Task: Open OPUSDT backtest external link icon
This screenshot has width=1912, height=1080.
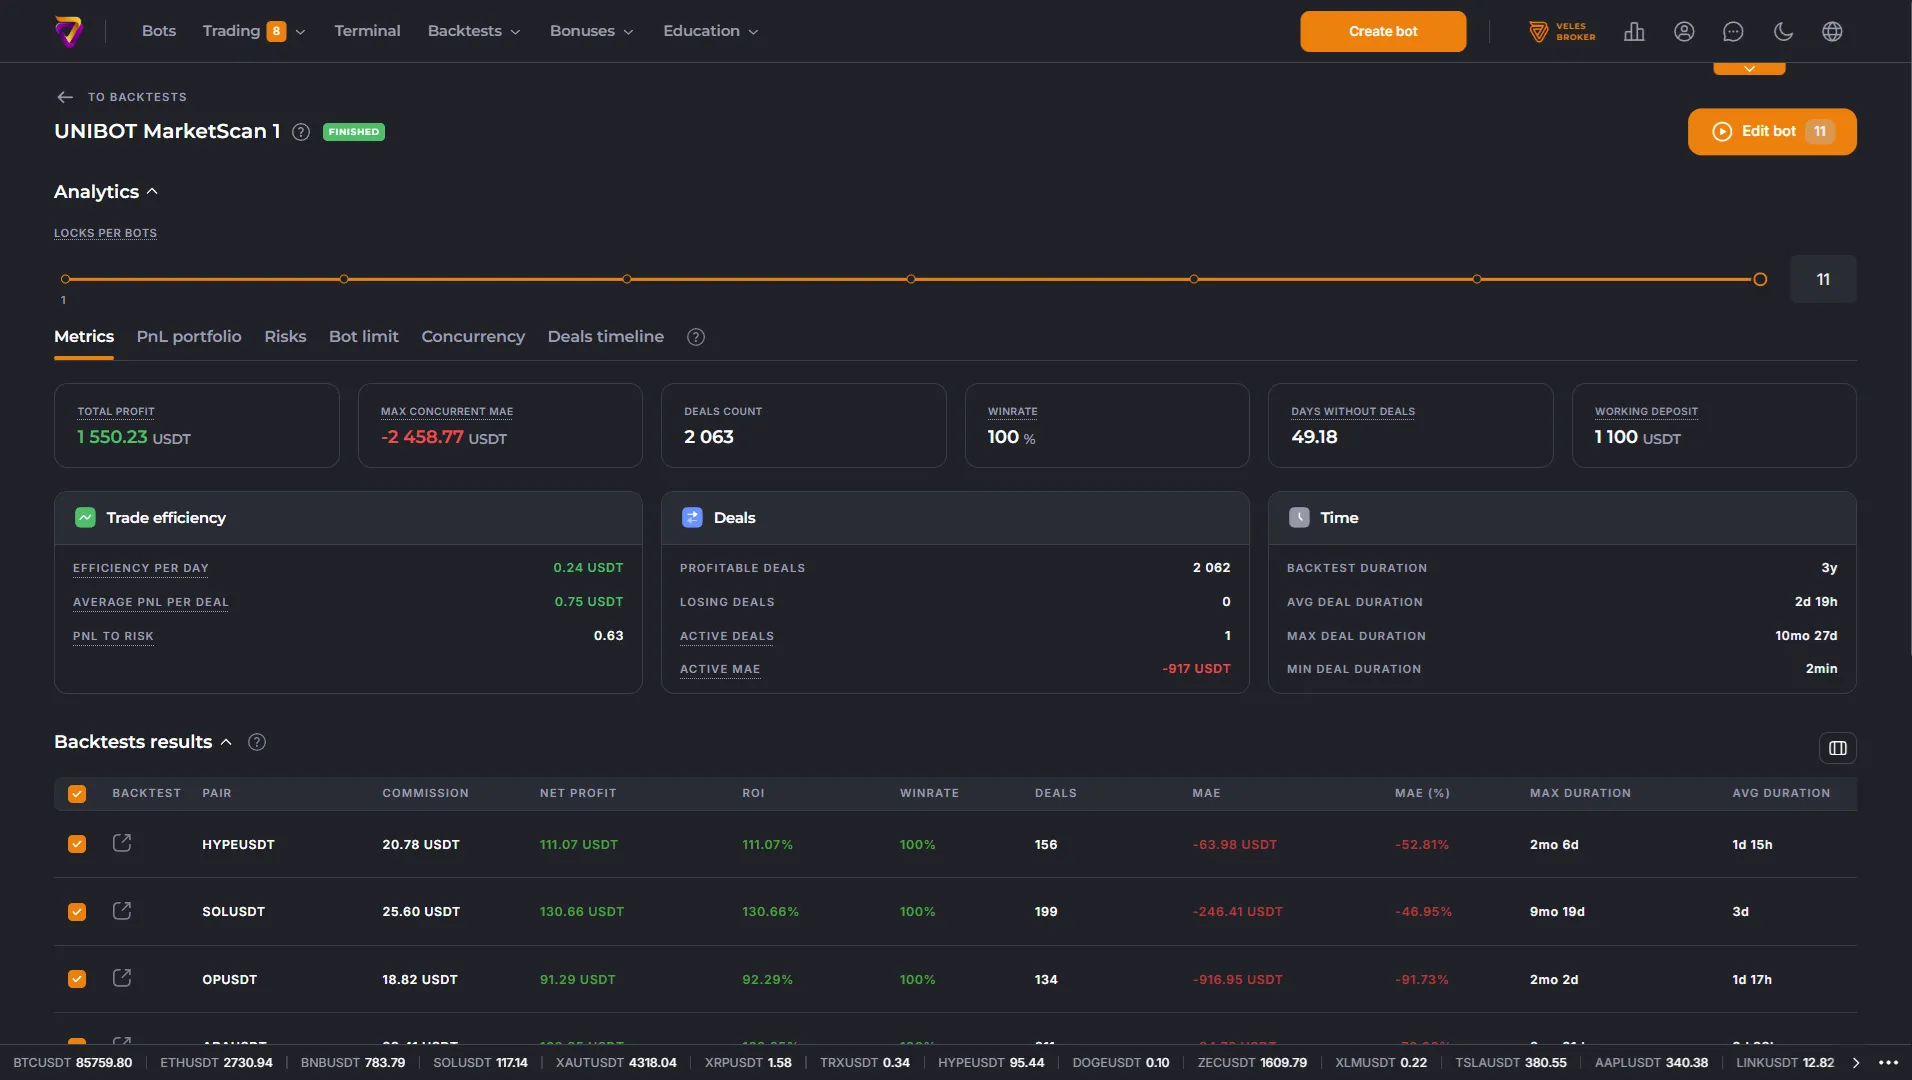Action: pyautogui.click(x=122, y=977)
